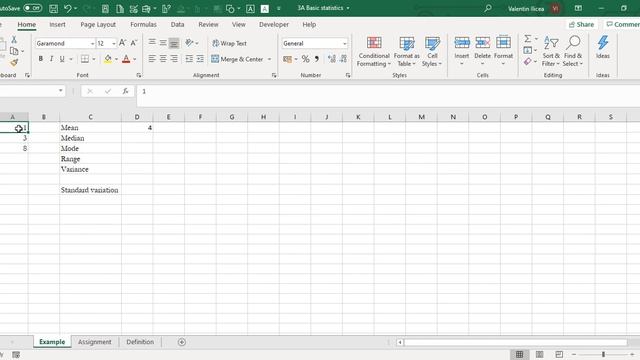This screenshot has width=640, height=360.
Task: Click the Share button
Action: (582, 24)
